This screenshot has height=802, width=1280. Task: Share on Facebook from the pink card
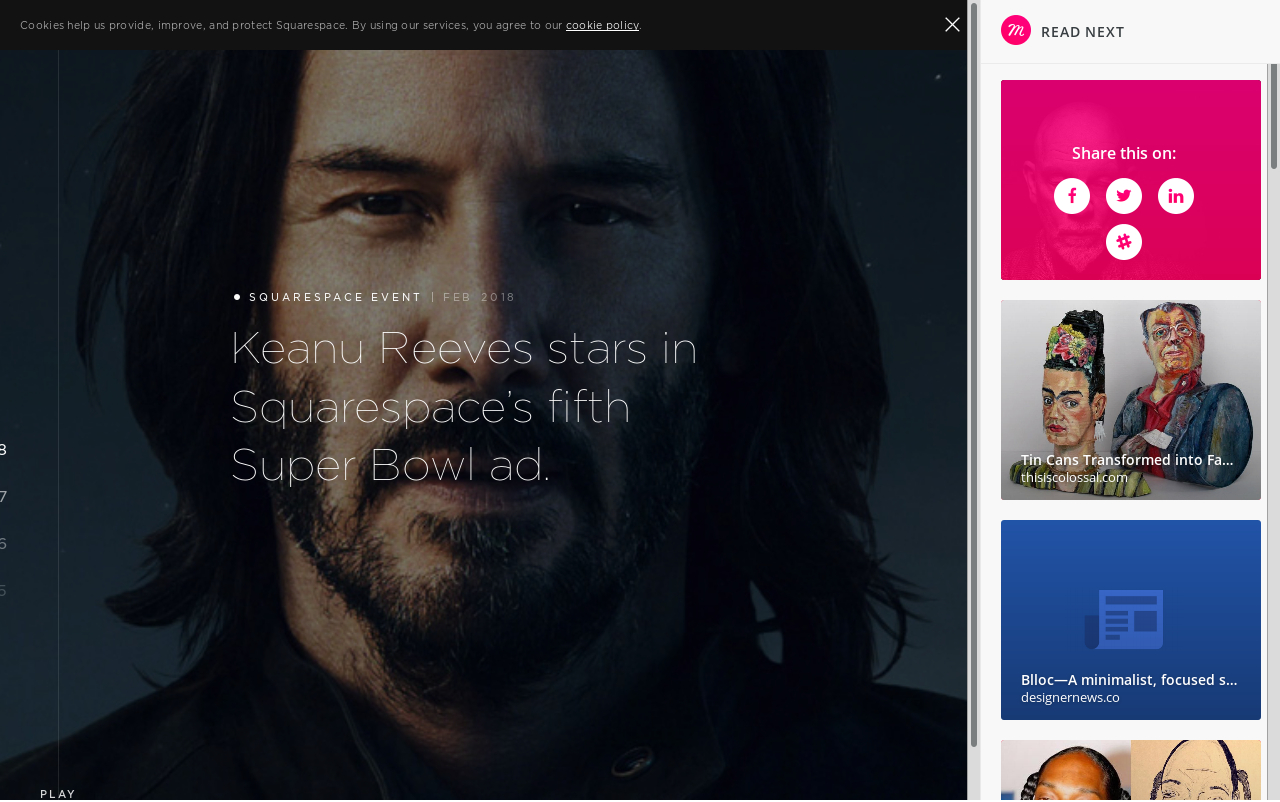(1071, 196)
